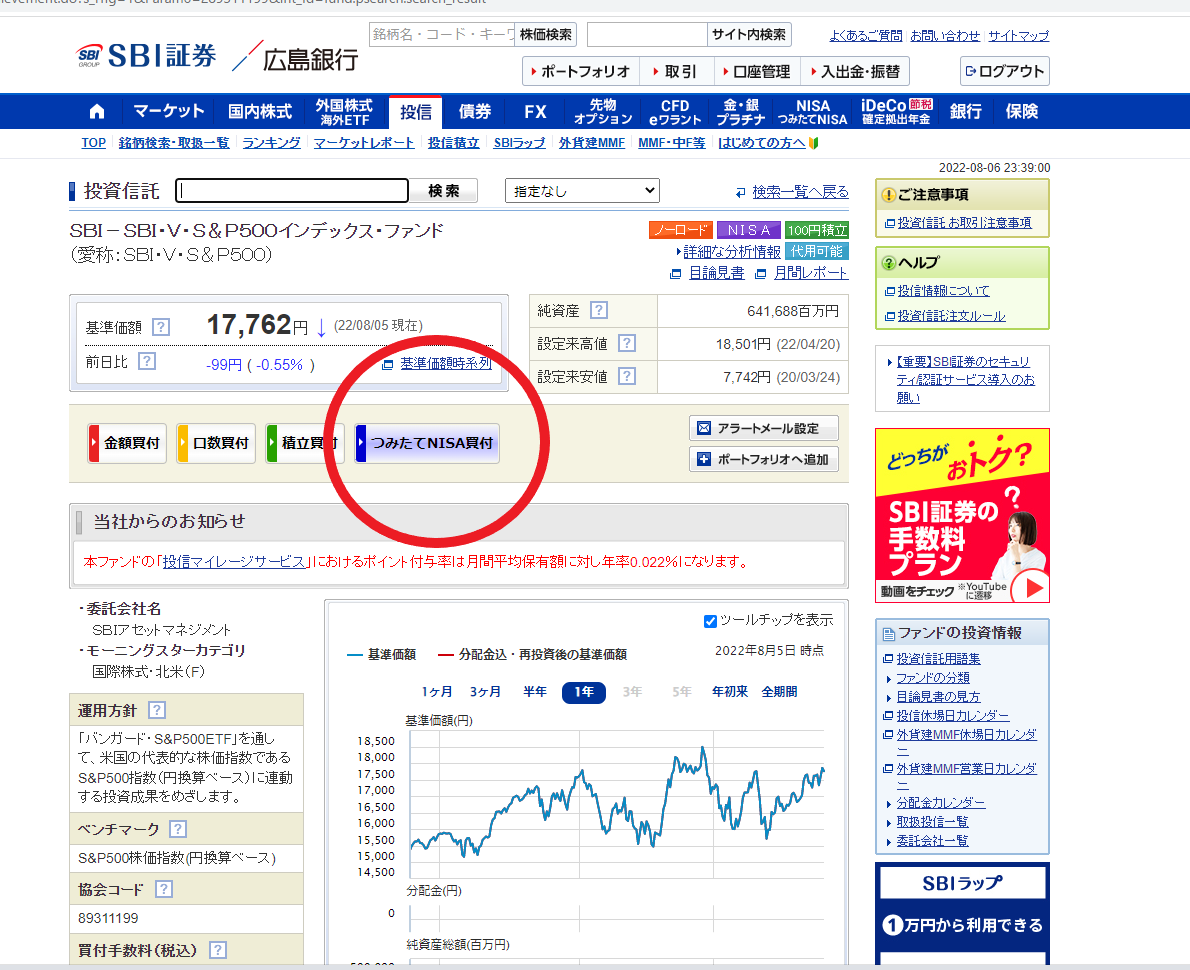Open 投信休場日カレンダー link

point(952,716)
